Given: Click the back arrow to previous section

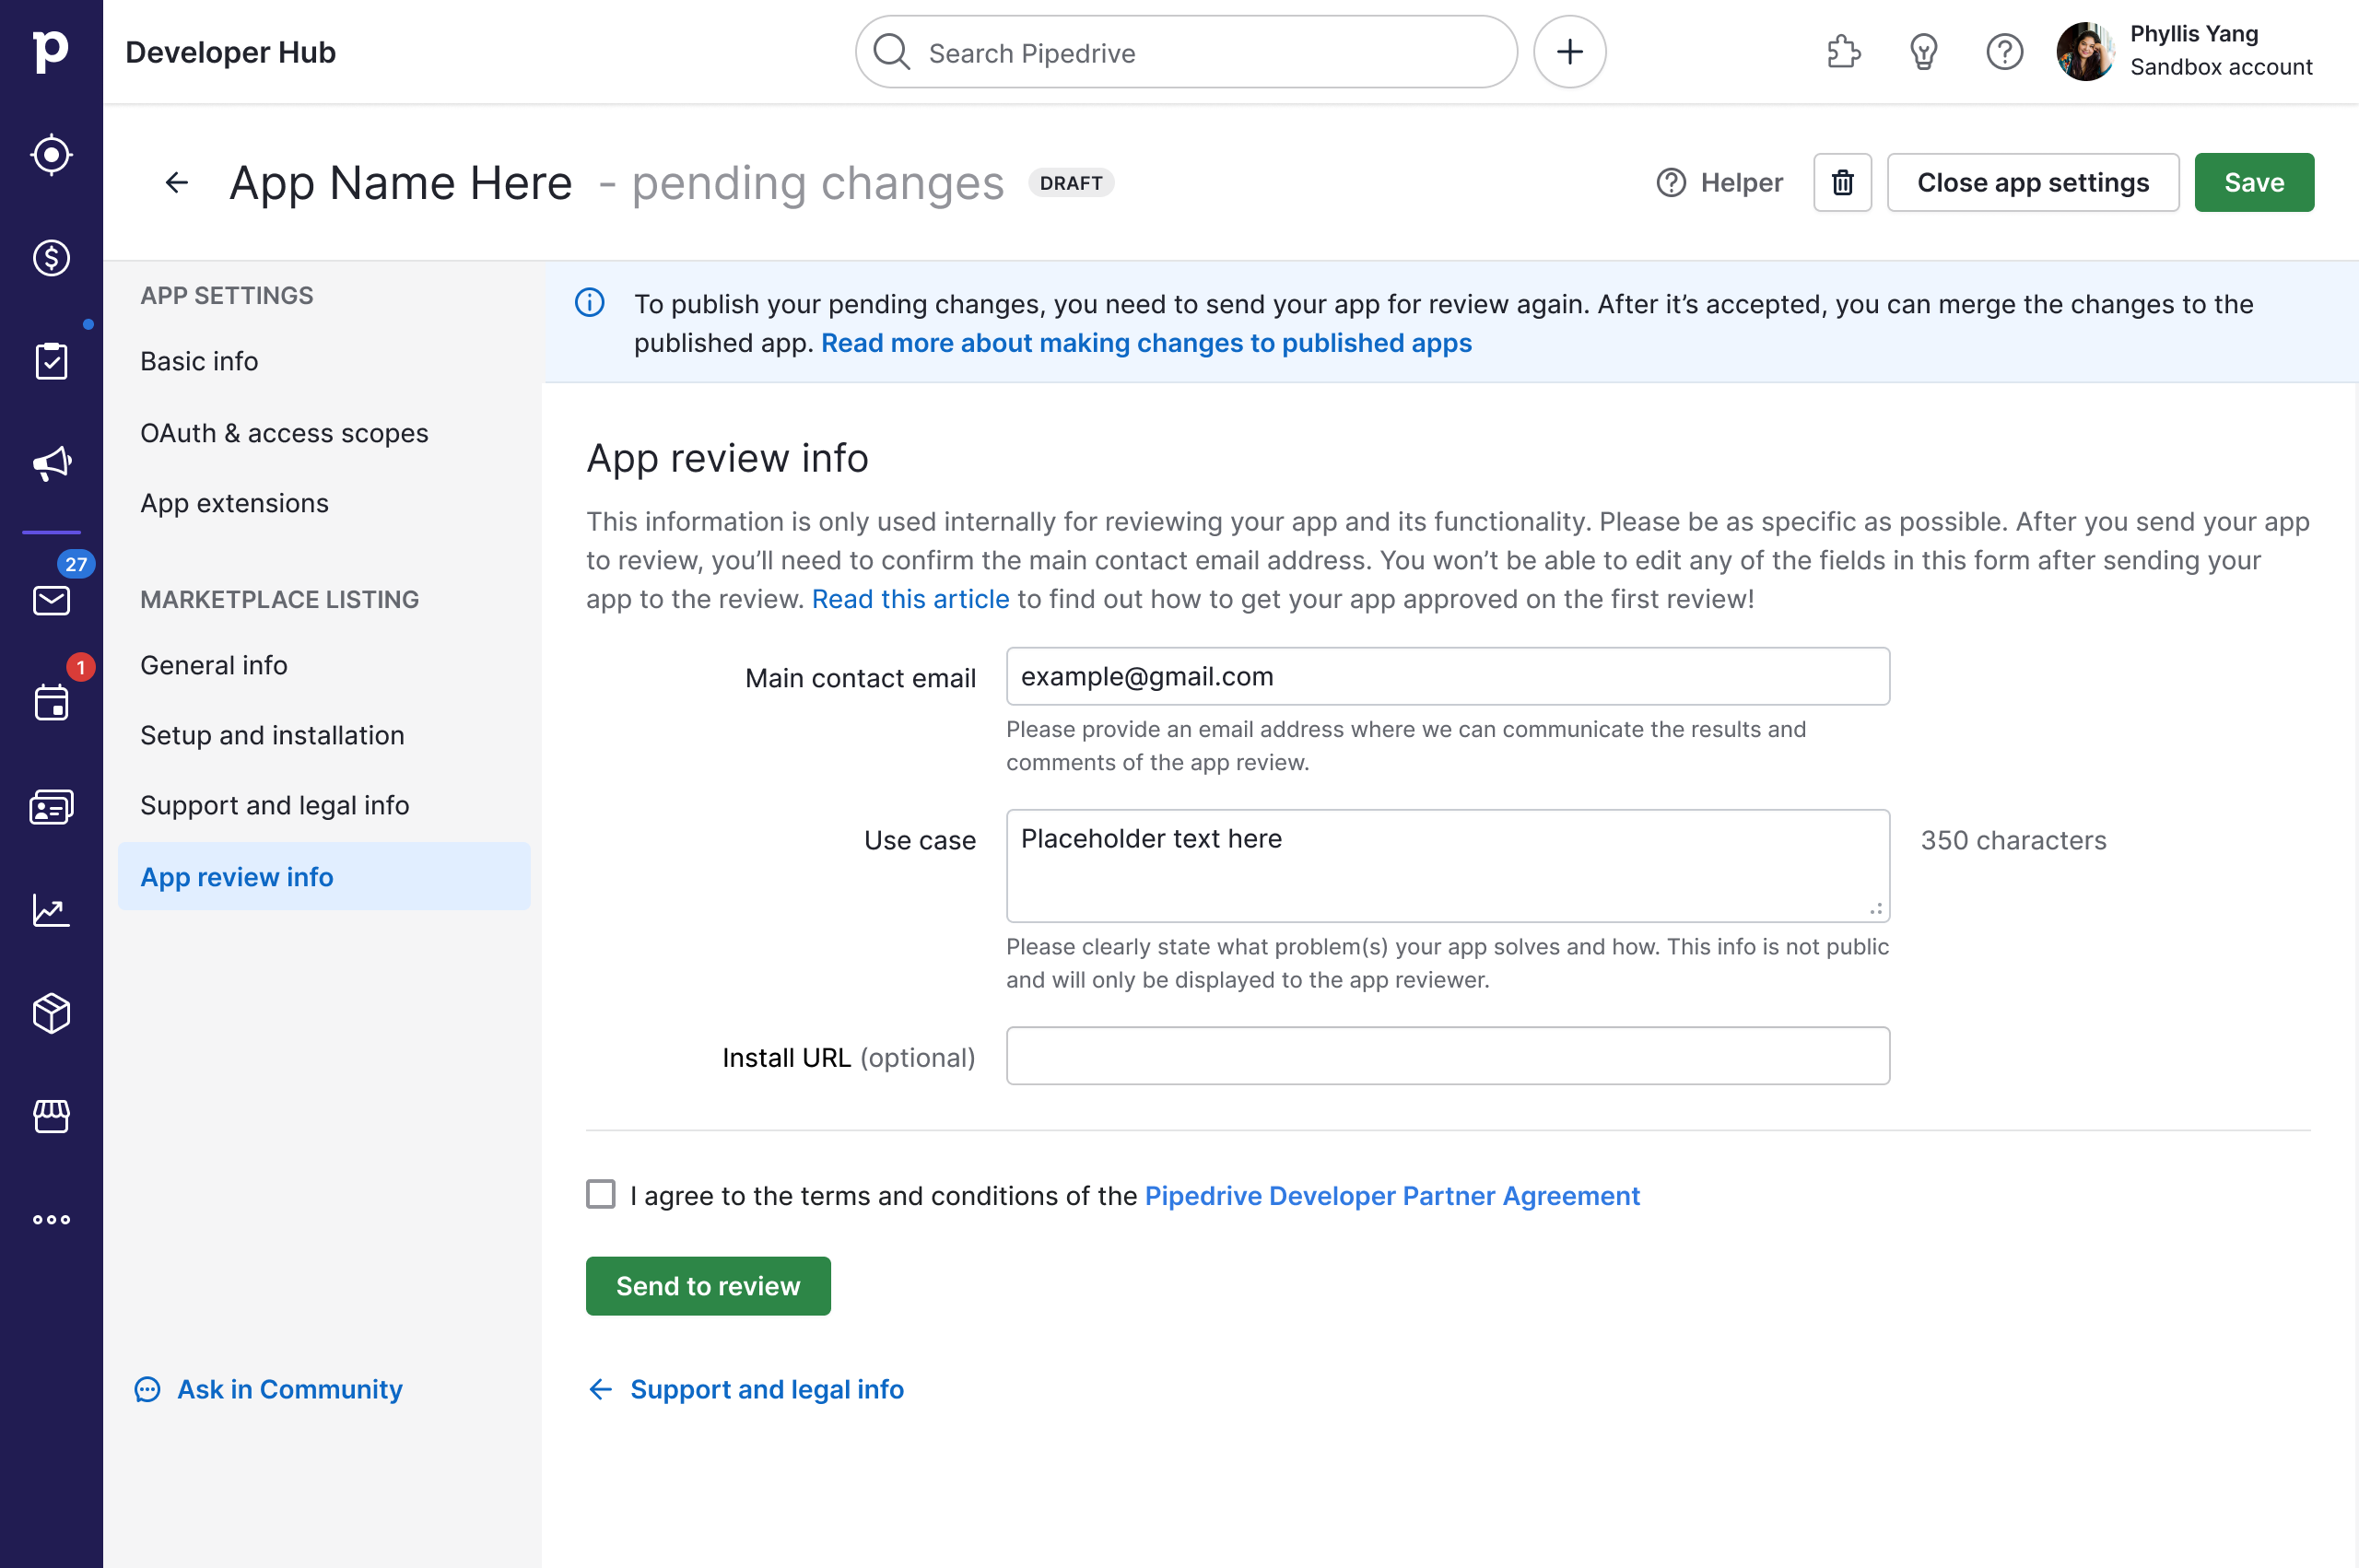Looking at the screenshot, I should tap(598, 1389).
